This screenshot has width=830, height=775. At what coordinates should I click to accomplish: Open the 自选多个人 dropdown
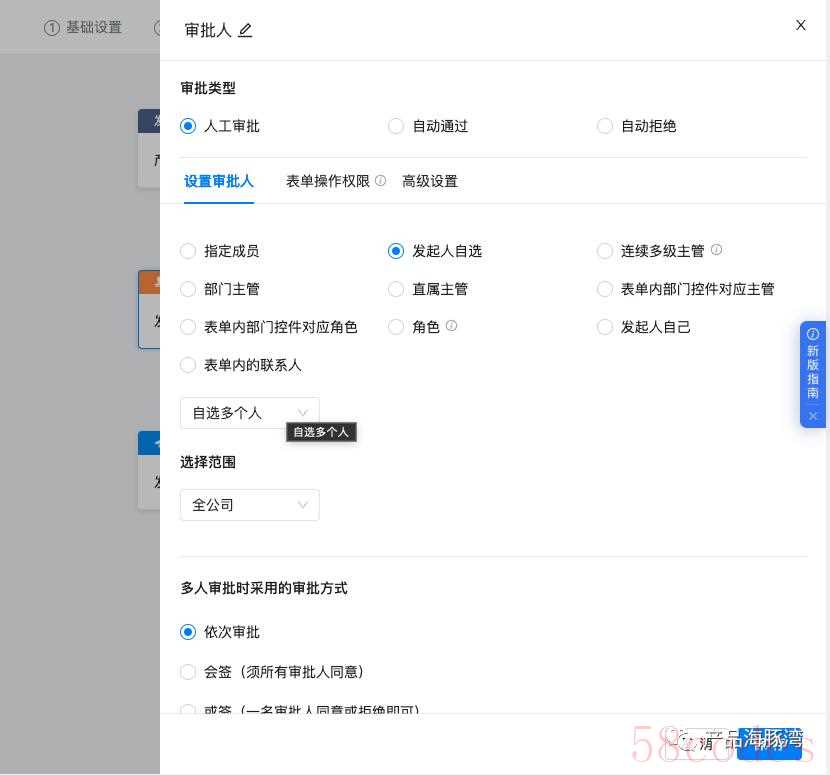250,413
